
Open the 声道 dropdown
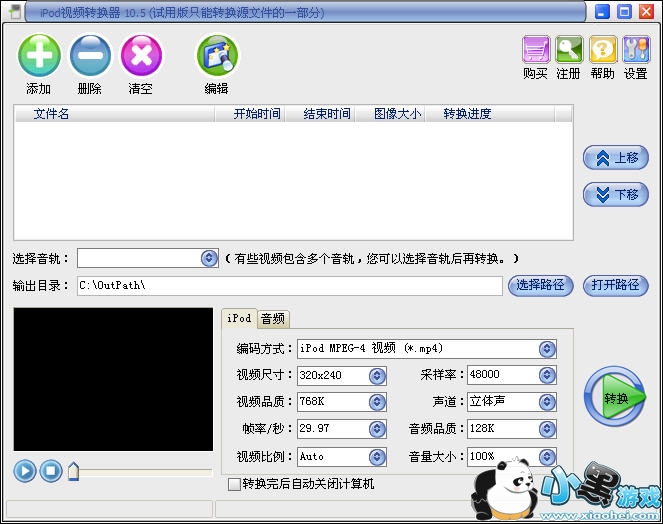click(x=547, y=402)
